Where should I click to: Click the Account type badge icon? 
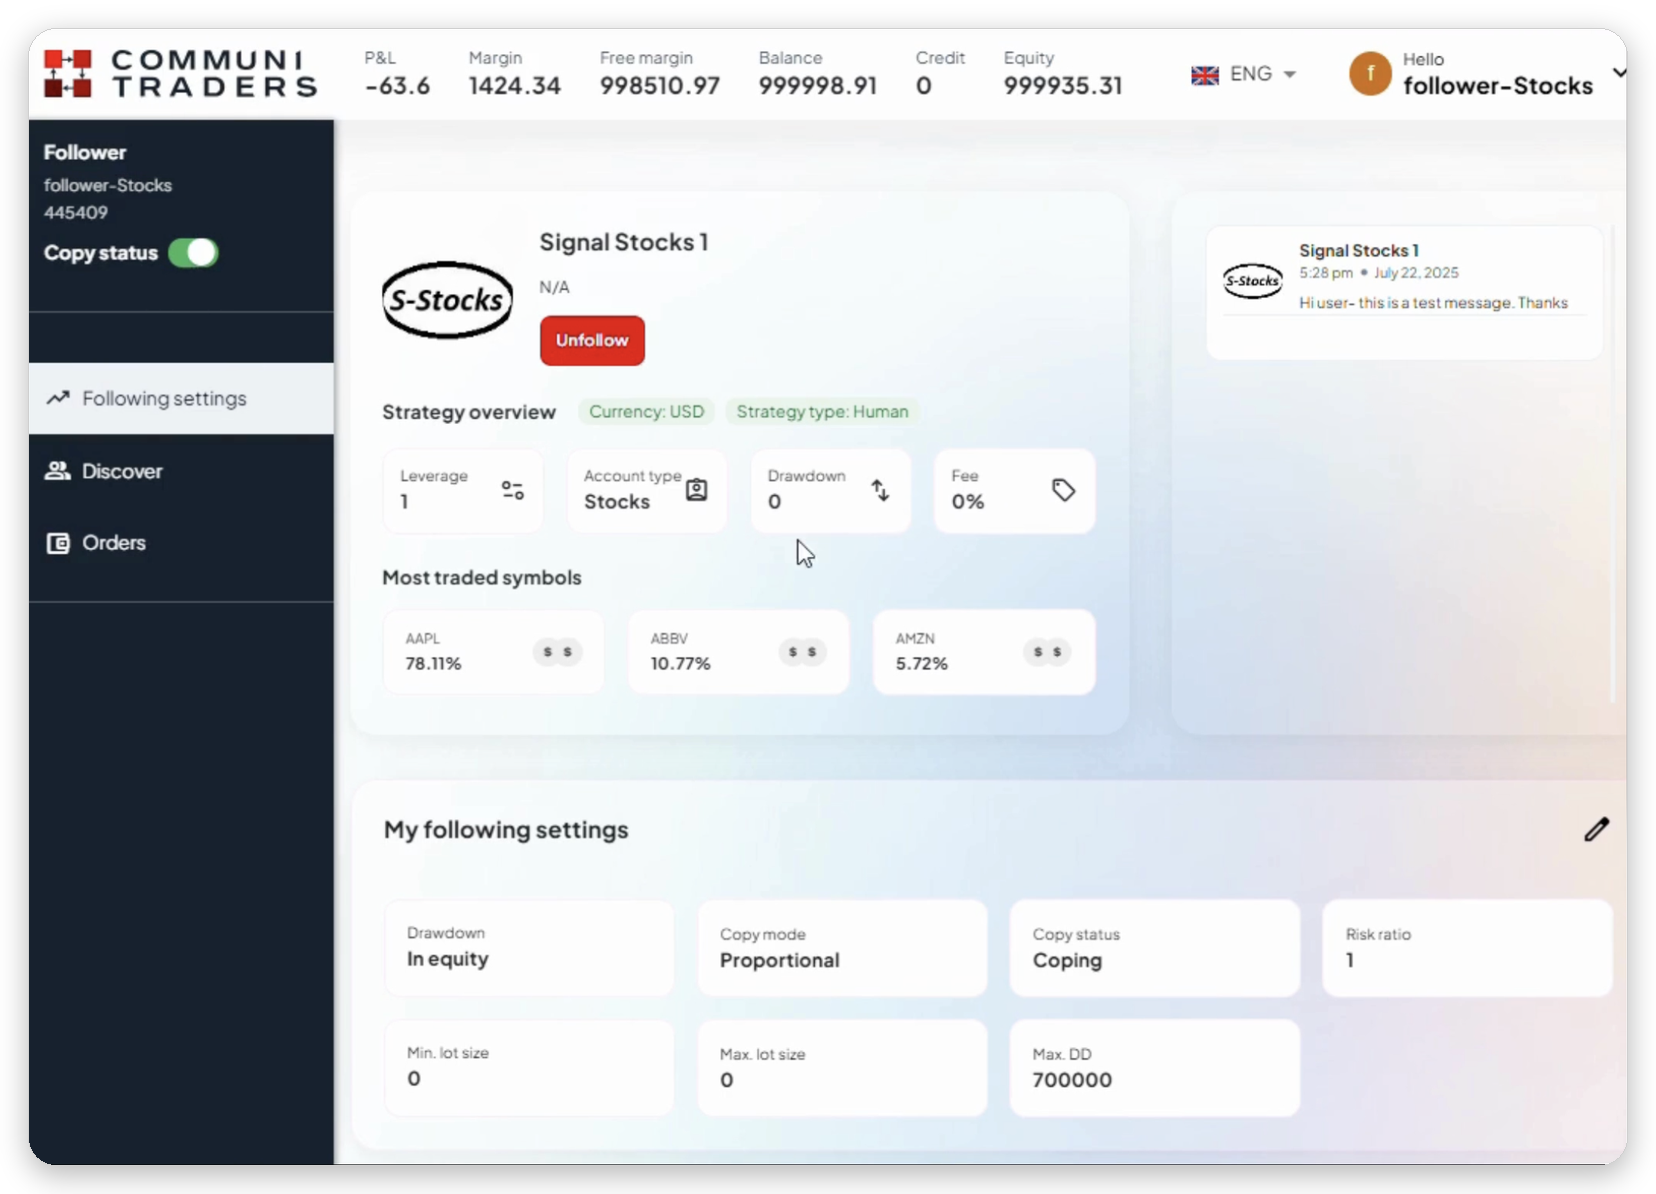click(697, 490)
